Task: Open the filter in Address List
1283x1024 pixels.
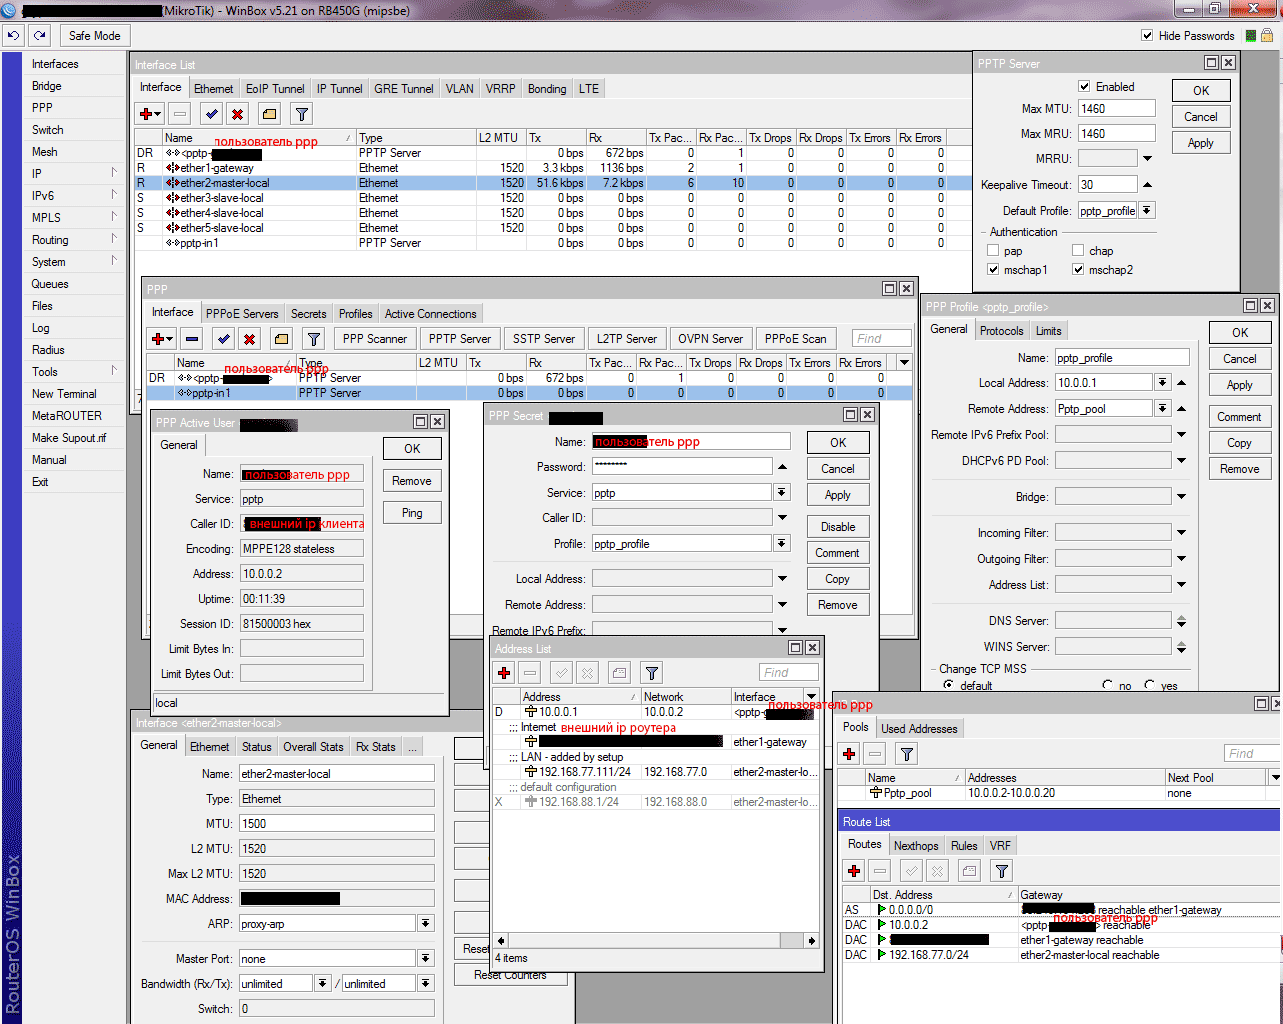Action: coord(652,673)
